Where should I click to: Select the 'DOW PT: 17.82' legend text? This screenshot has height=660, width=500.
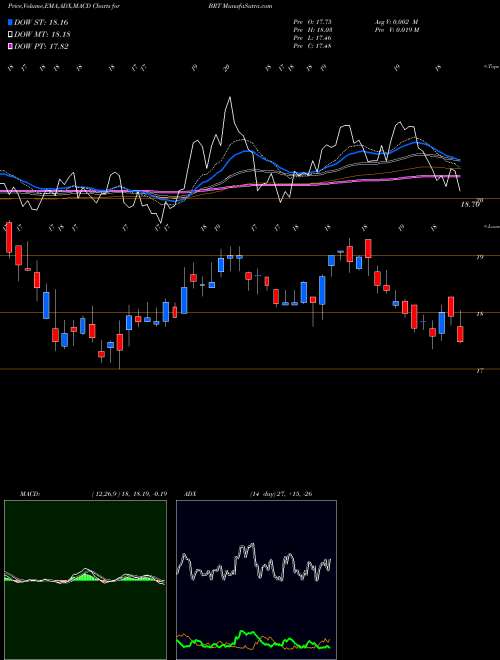tap(41, 47)
